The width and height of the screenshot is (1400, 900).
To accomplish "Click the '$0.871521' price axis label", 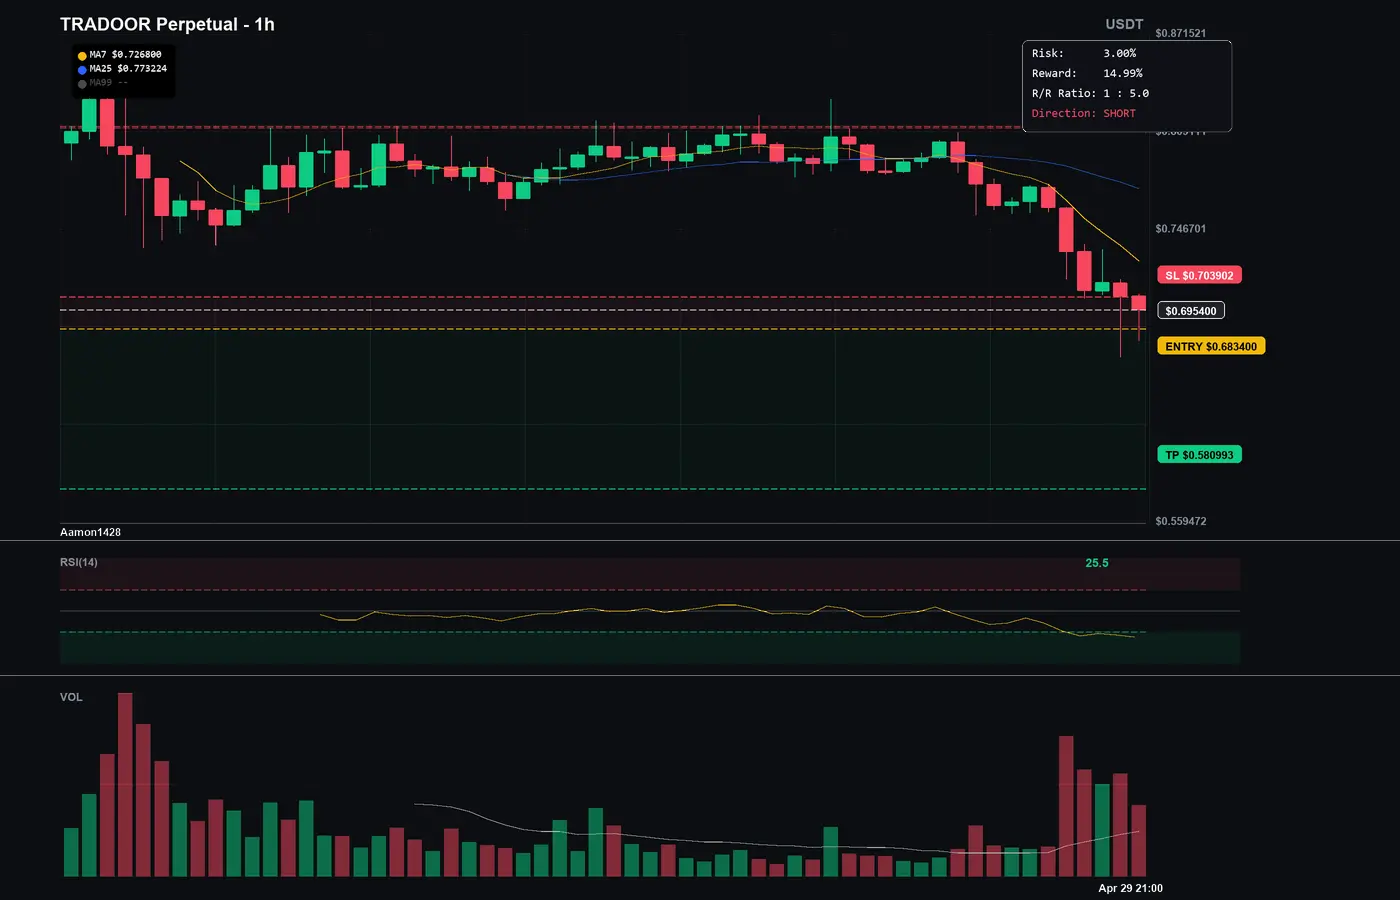I will pos(1181,33).
